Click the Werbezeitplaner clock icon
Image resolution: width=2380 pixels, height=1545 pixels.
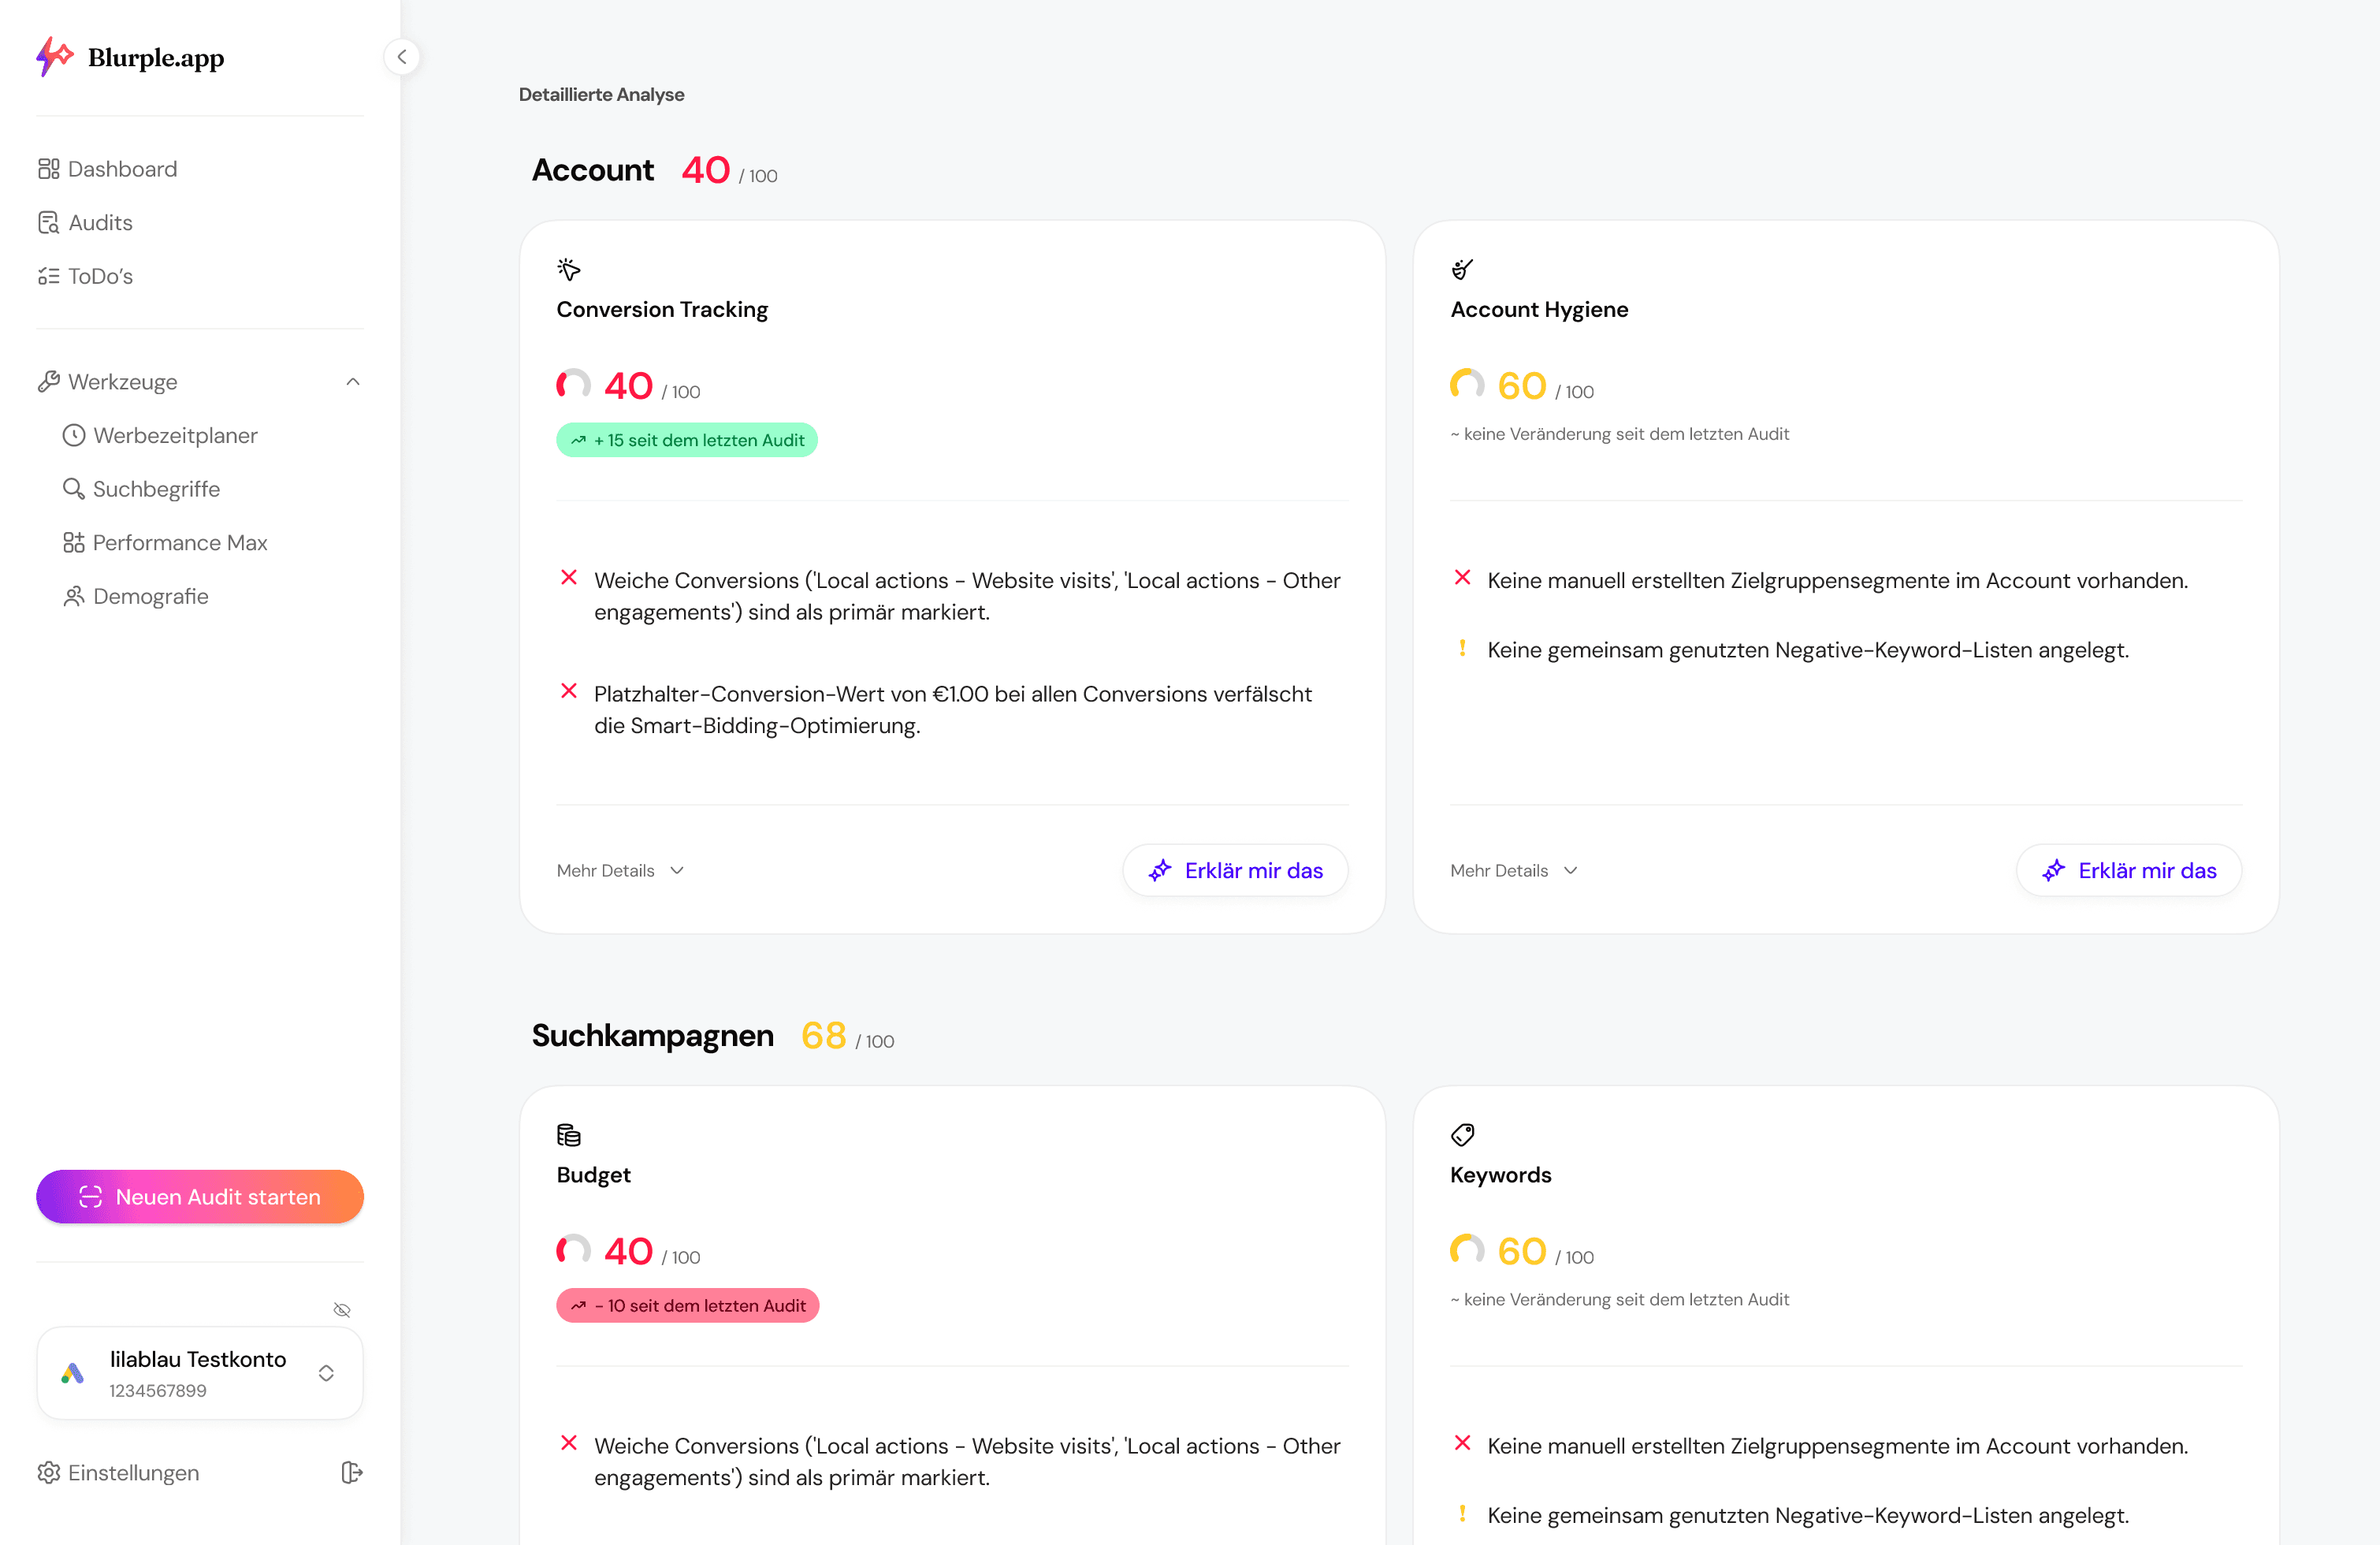[74, 435]
